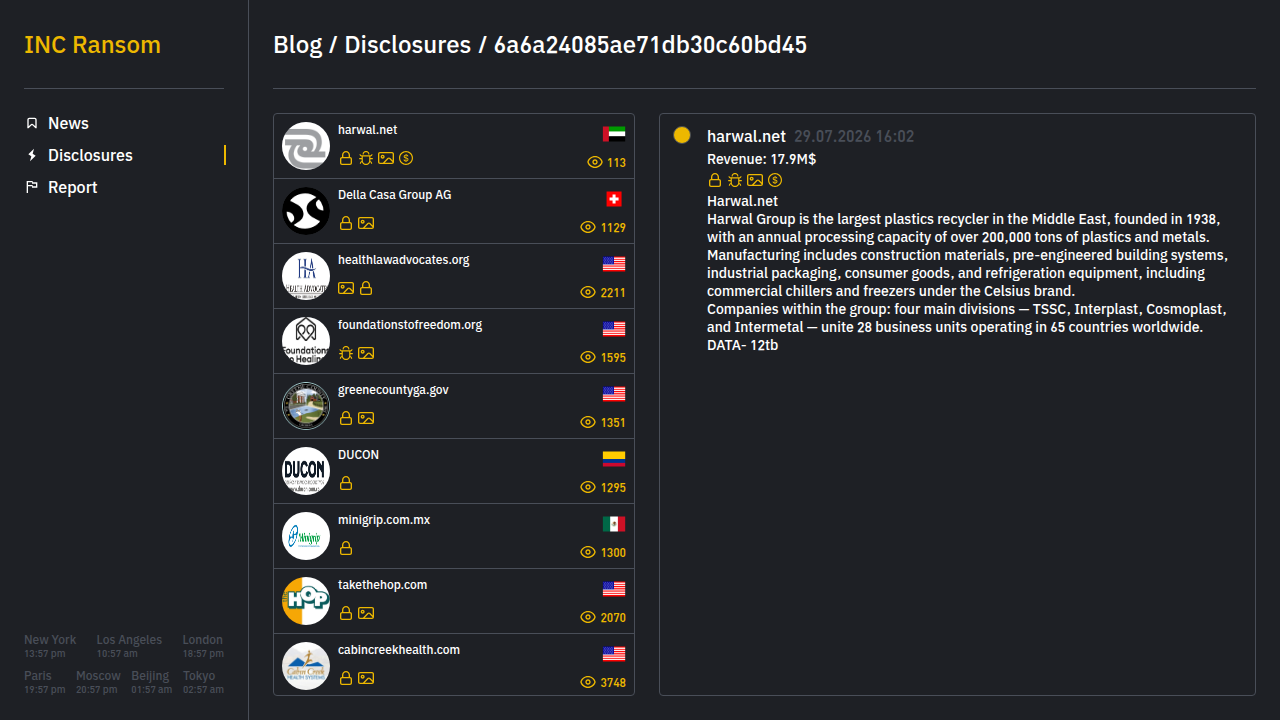This screenshot has width=1280, height=720.
Task: Click the Blog breadcrumb in page heading
Action: point(298,45)
